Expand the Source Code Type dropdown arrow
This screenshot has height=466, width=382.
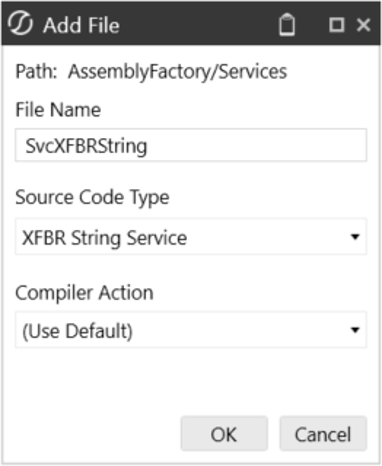coord(355,237)
